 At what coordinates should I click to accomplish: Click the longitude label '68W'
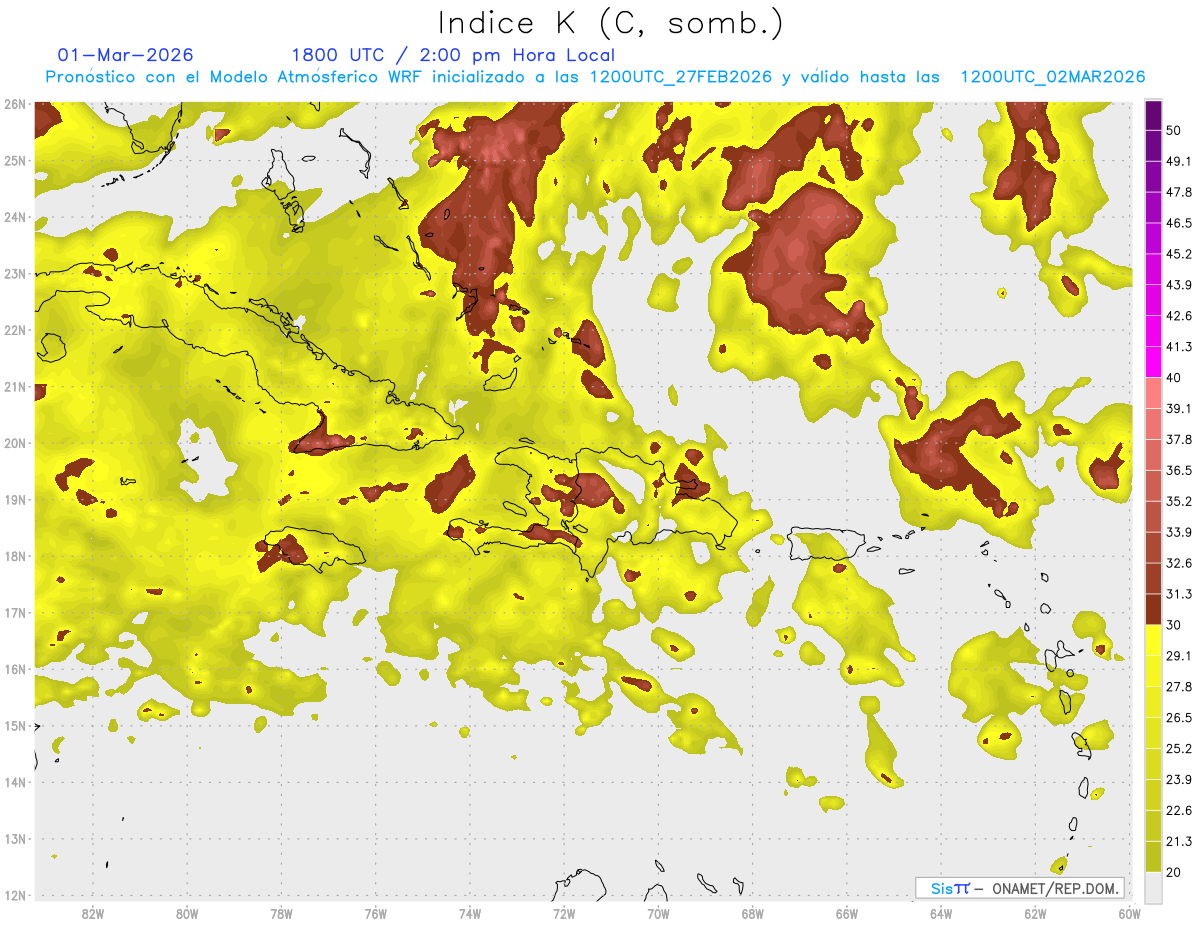pyautogui.click(x=753, y=913)
